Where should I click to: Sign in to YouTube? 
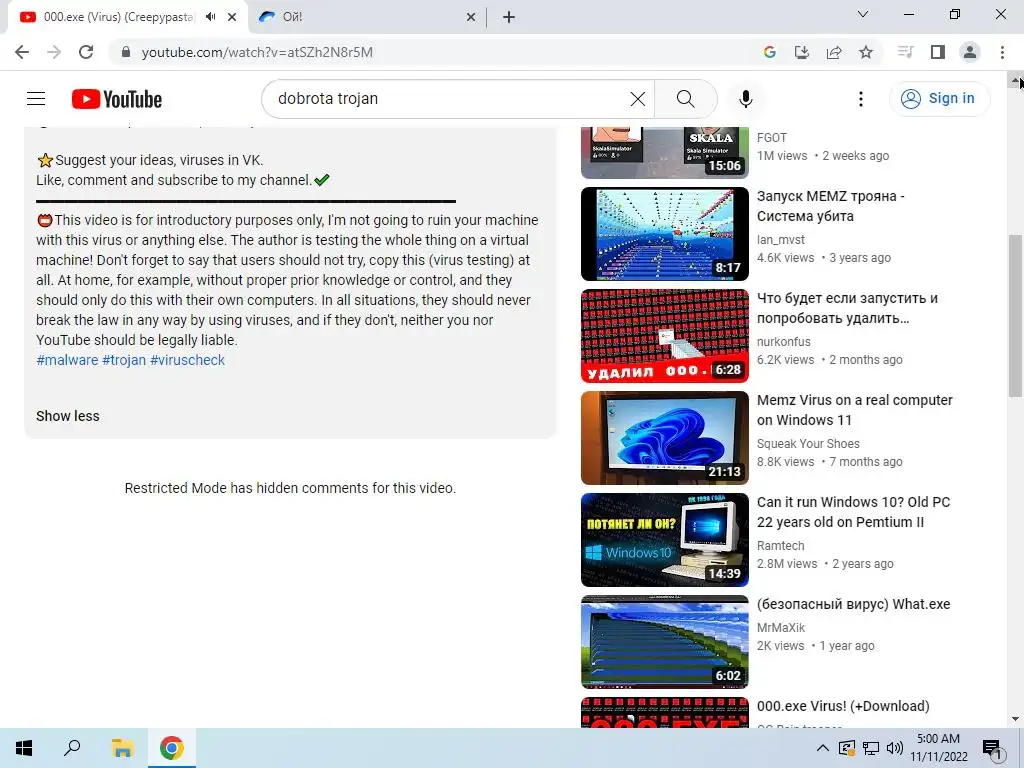939,99
